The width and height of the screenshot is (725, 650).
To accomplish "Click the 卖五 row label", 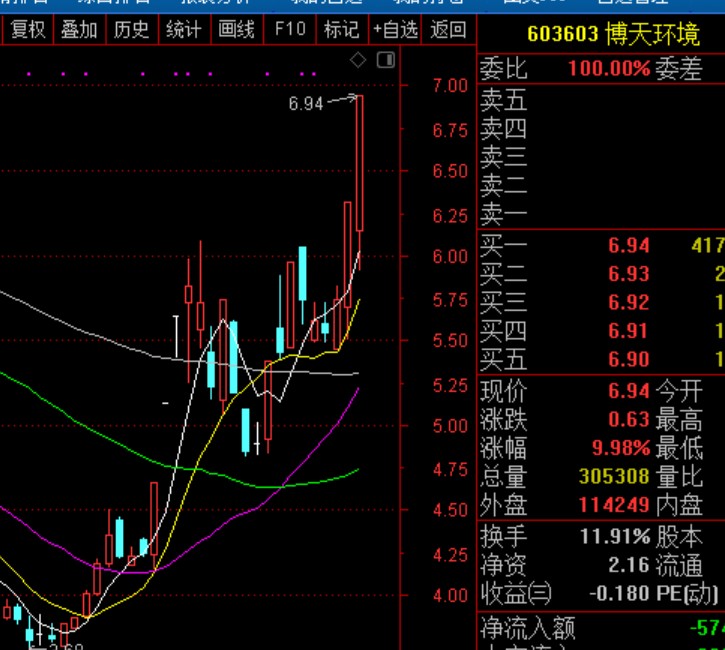I will 504,100.
